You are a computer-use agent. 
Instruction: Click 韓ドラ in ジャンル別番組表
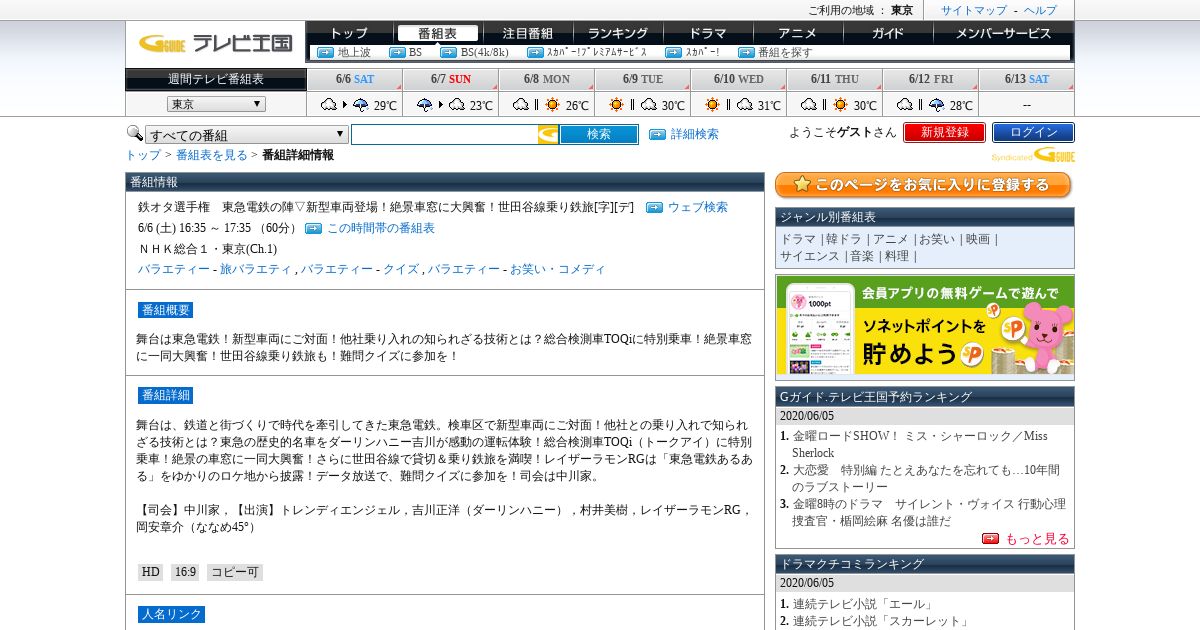point(844,239)
